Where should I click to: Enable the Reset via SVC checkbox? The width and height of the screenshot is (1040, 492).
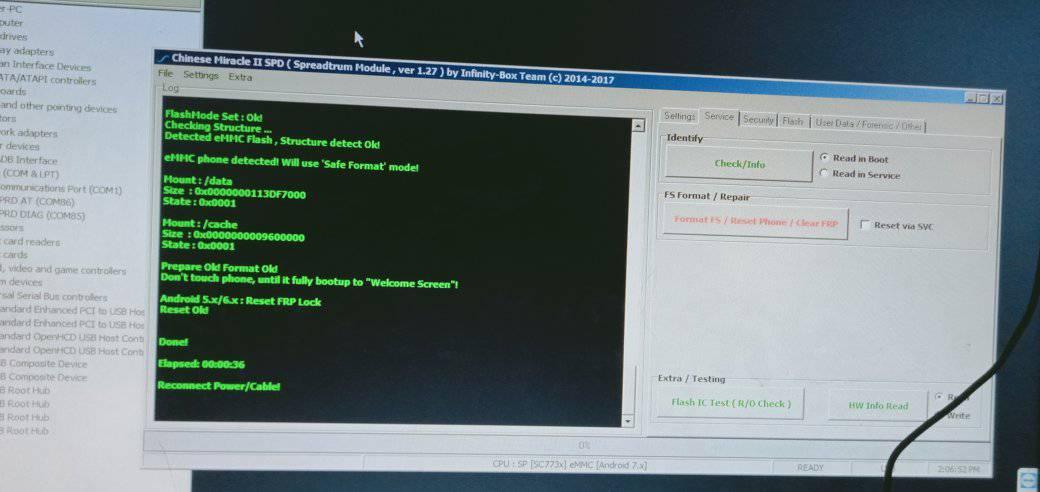click(897, 226)
